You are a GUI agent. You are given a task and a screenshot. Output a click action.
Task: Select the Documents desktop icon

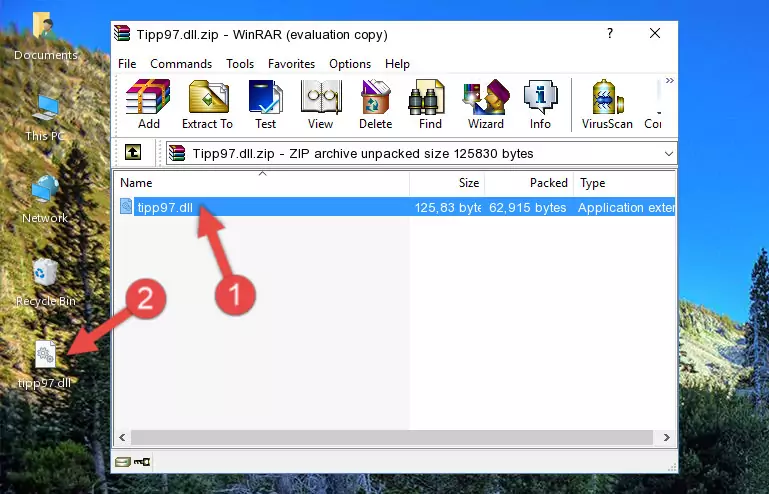click(x=45, y=36)
